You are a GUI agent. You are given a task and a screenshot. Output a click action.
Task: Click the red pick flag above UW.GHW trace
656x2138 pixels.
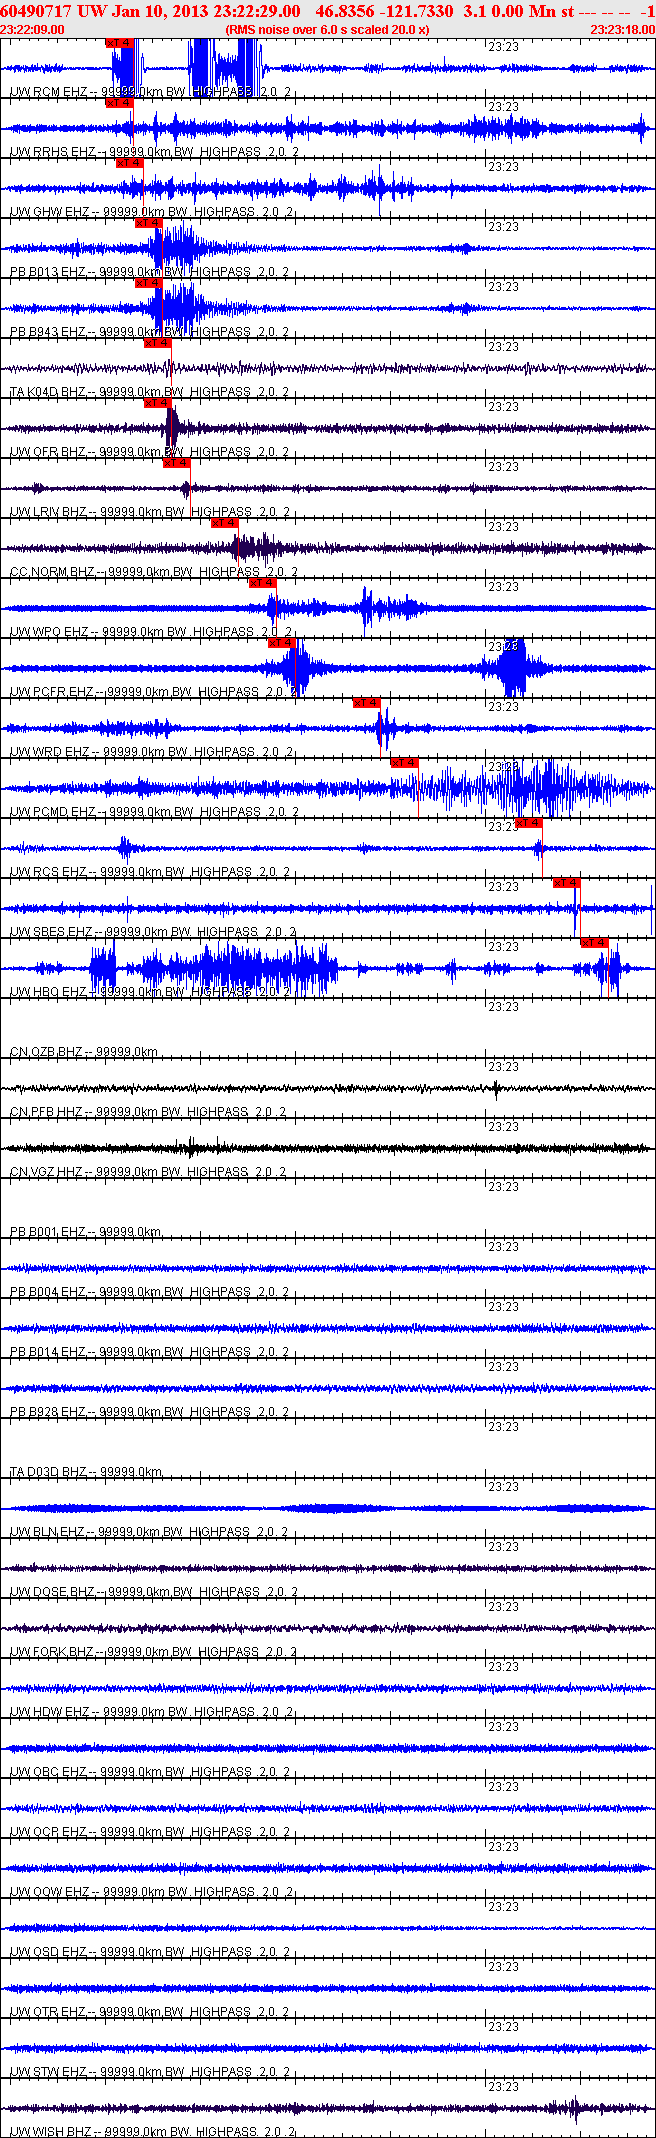tap(129, 163)
